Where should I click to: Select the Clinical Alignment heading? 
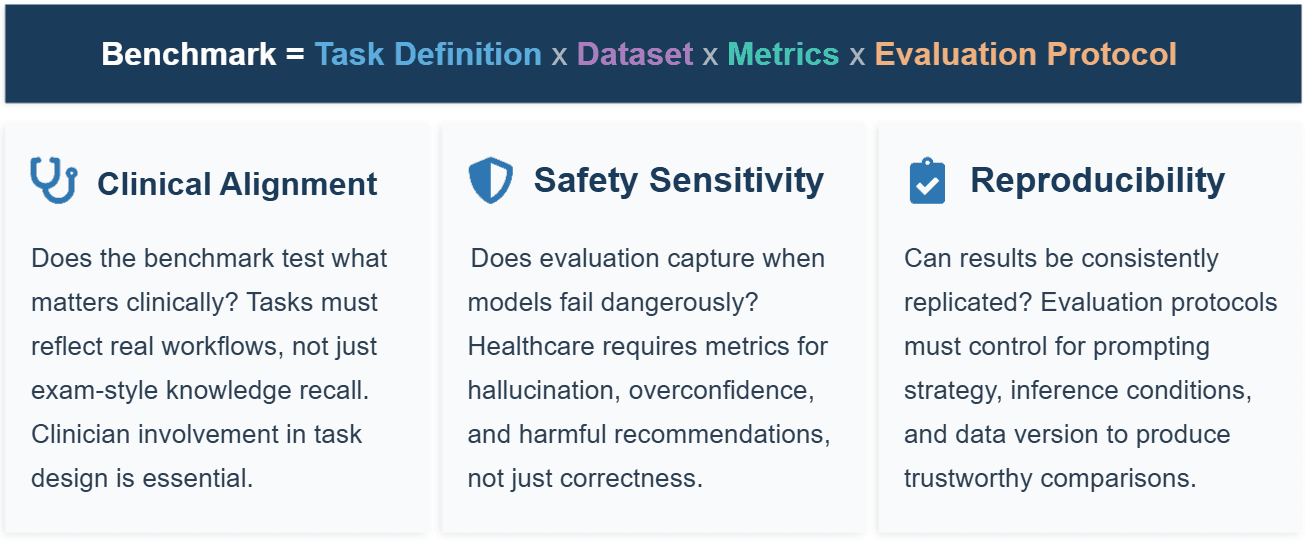(x=237, y=184)
